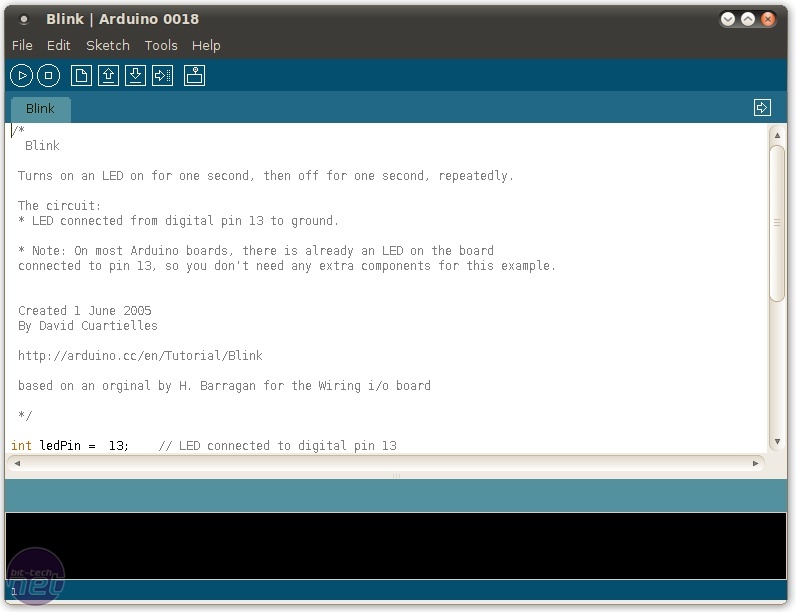Select the Blink sketch tab
Screen dimensions: 796x612
(x=41, y=109)
